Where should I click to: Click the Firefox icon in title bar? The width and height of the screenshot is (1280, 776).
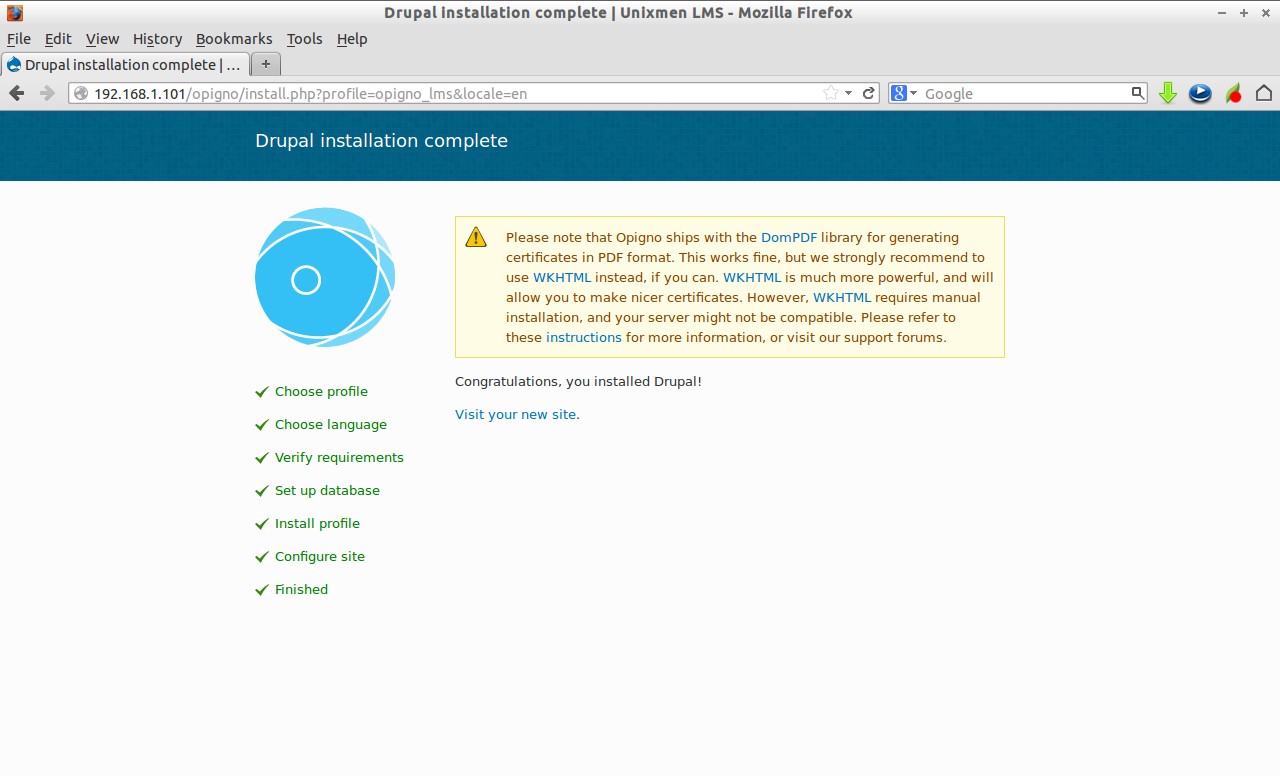pos(14,13)
